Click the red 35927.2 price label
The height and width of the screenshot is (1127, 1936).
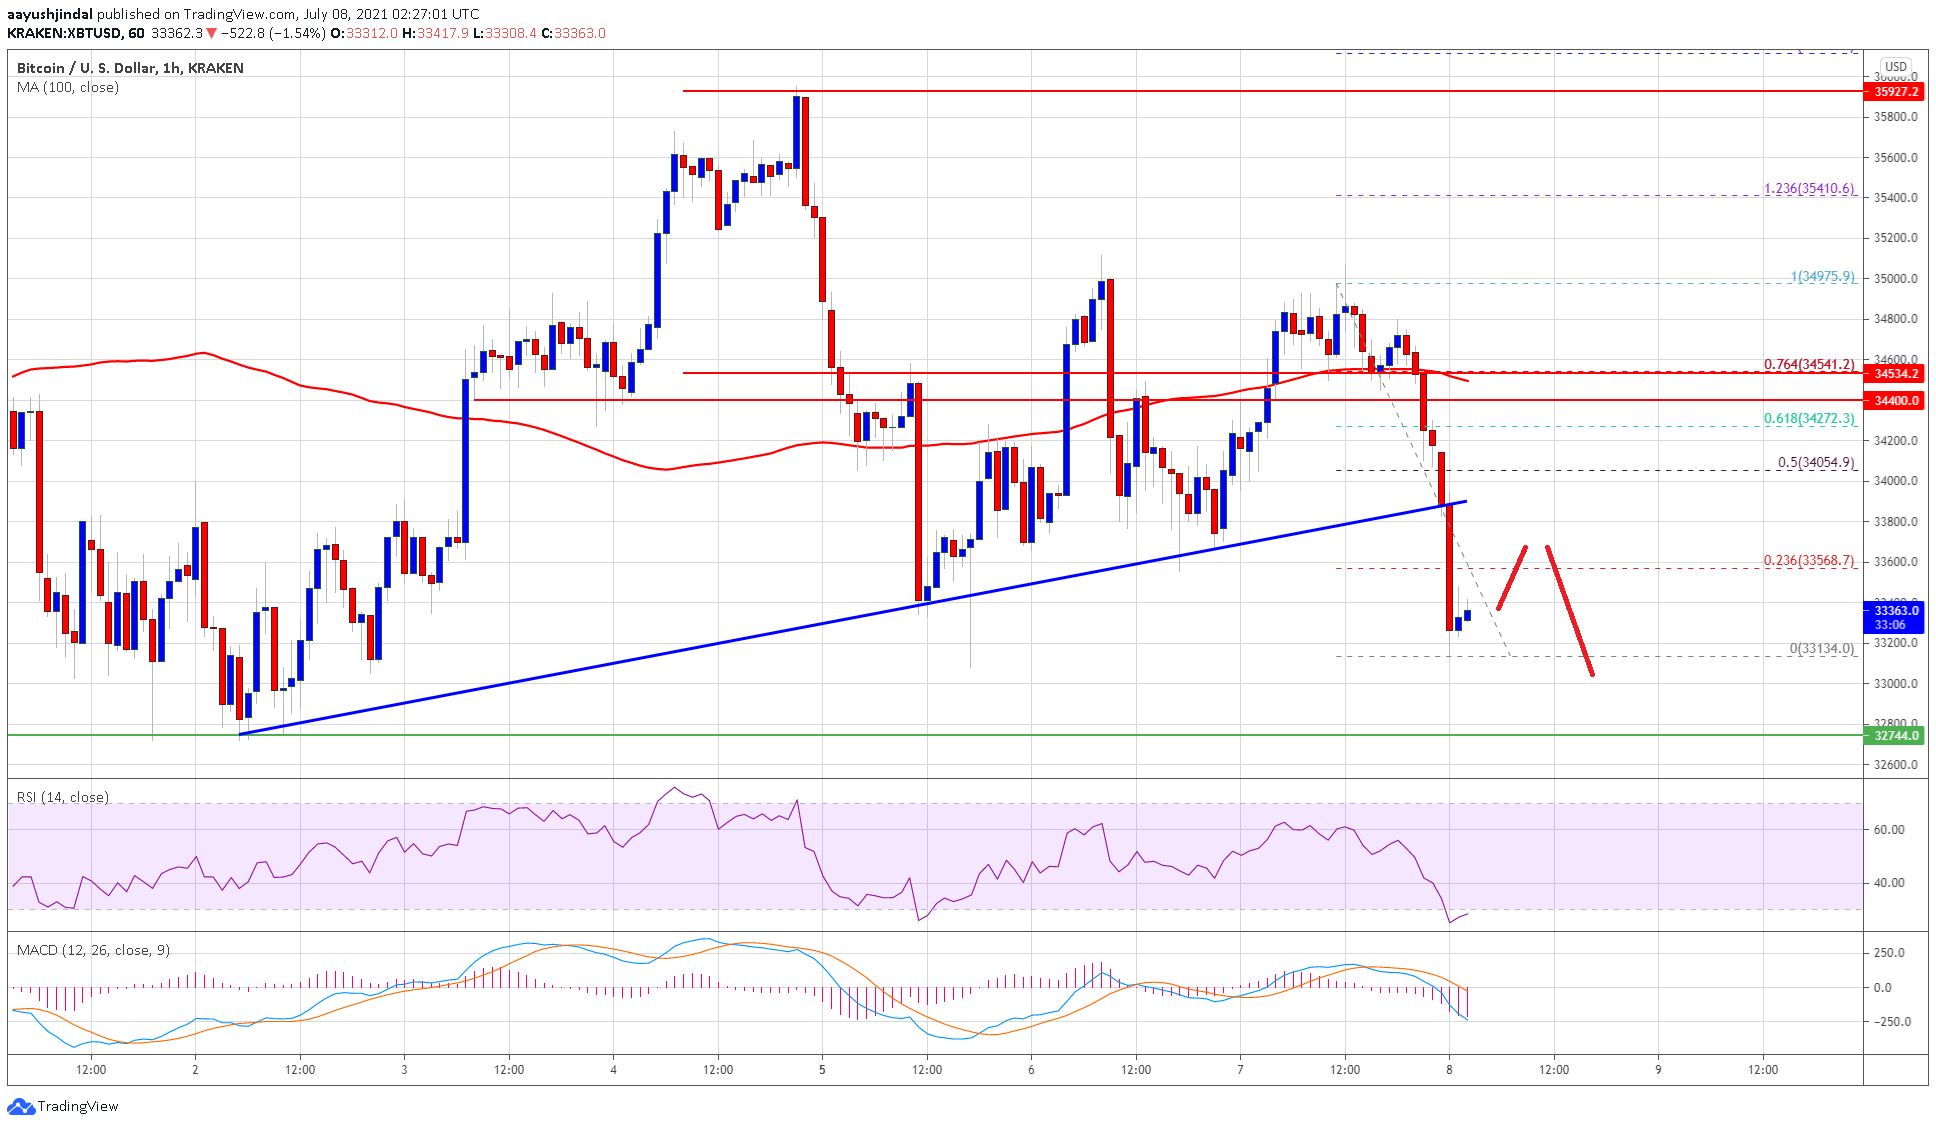click(1895, 91)
